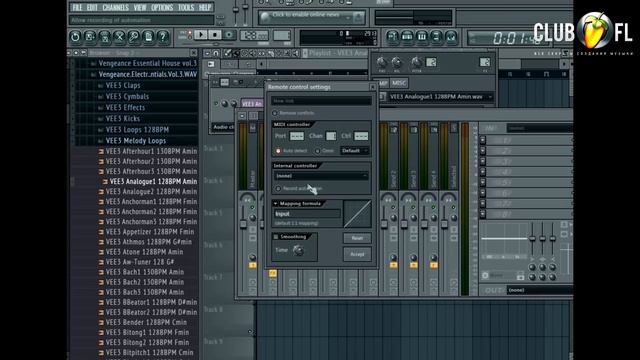640x360 pixels.
Task: Click the MIDI controller Port field
Action: [x=297, y=136]
